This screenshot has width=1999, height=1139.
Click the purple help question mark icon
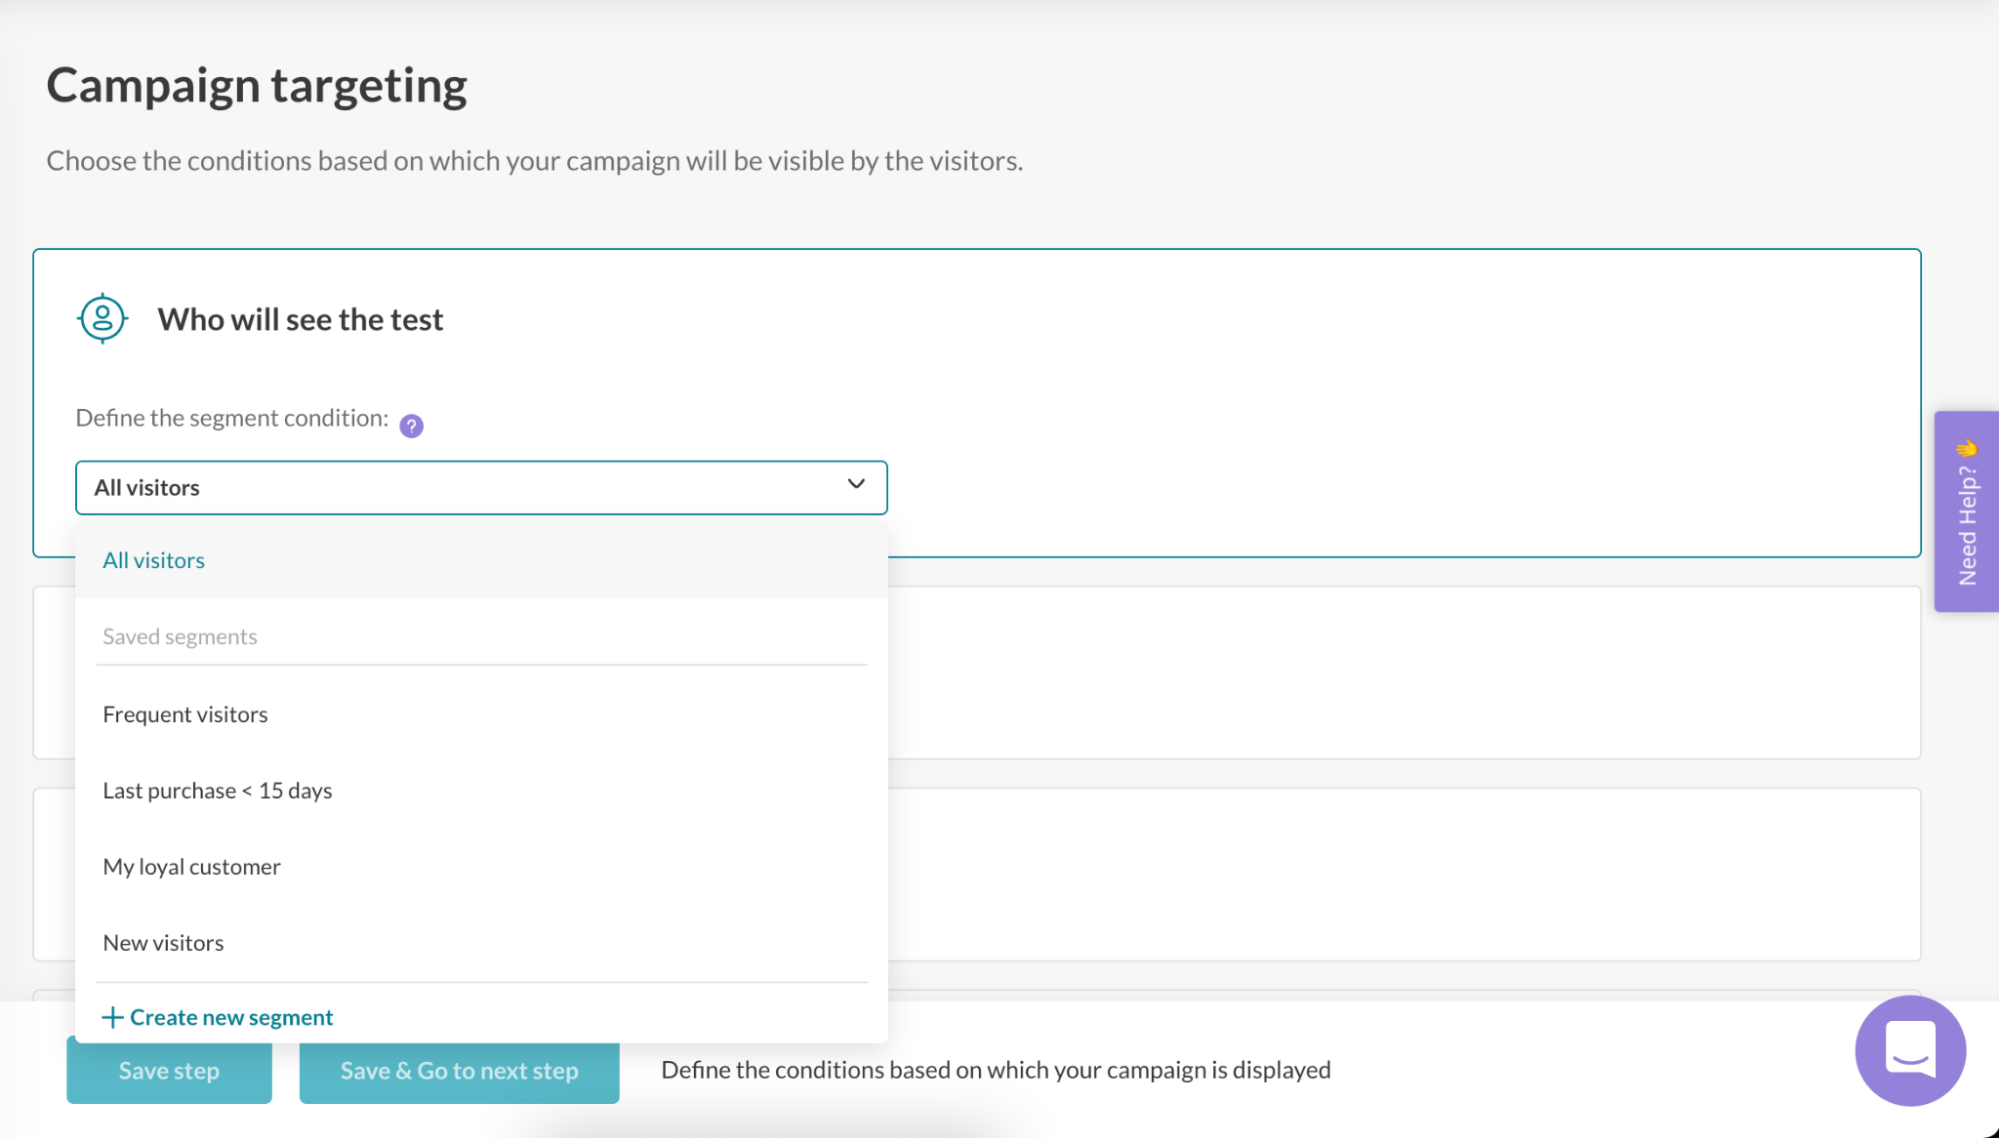coord(411,426)
